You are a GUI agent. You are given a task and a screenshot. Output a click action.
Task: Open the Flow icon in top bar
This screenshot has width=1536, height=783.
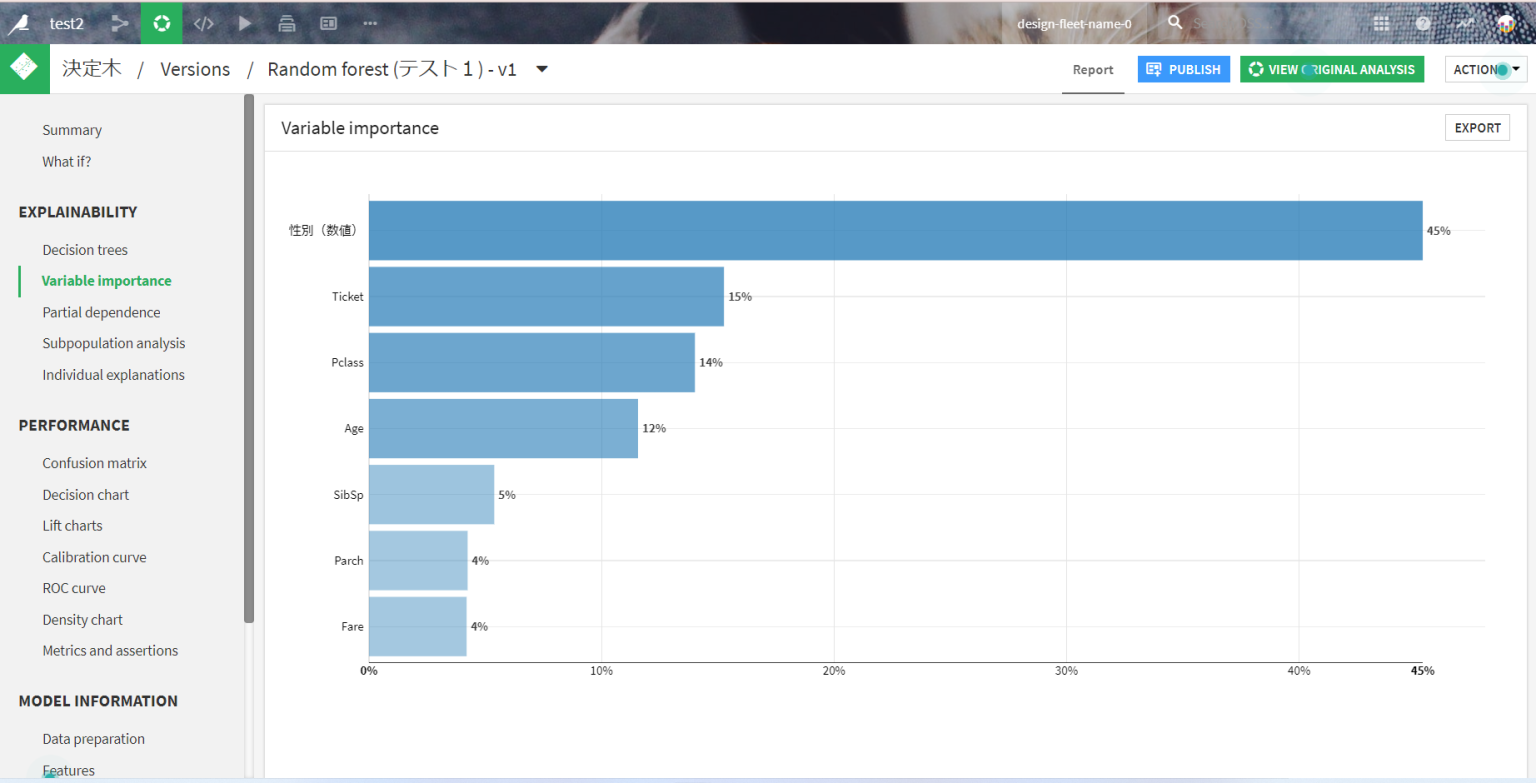coord(120,23)
